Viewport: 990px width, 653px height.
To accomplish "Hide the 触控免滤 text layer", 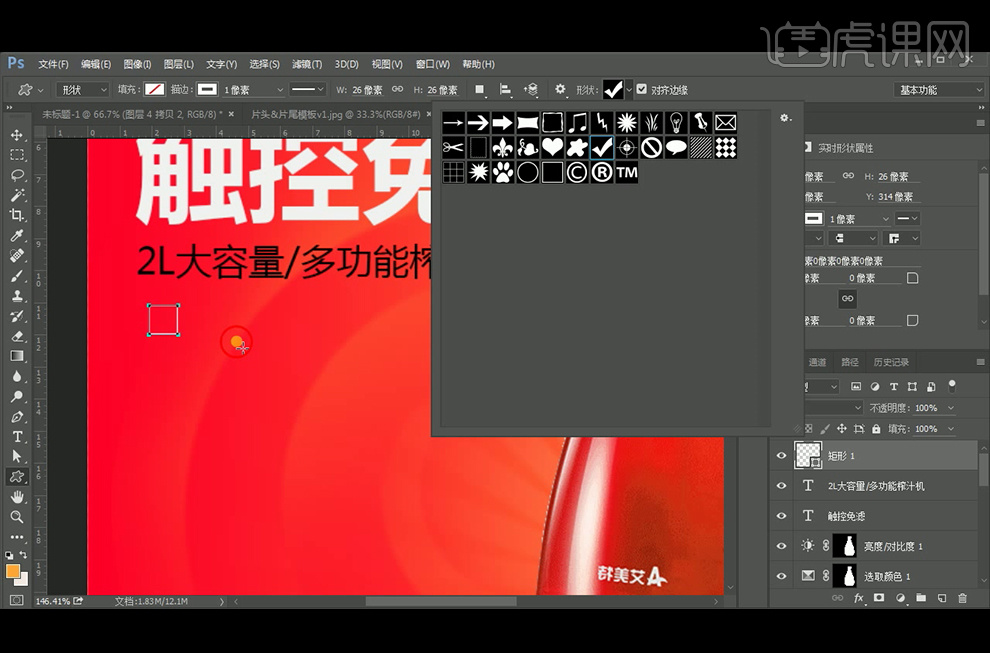I will point(781,516).
